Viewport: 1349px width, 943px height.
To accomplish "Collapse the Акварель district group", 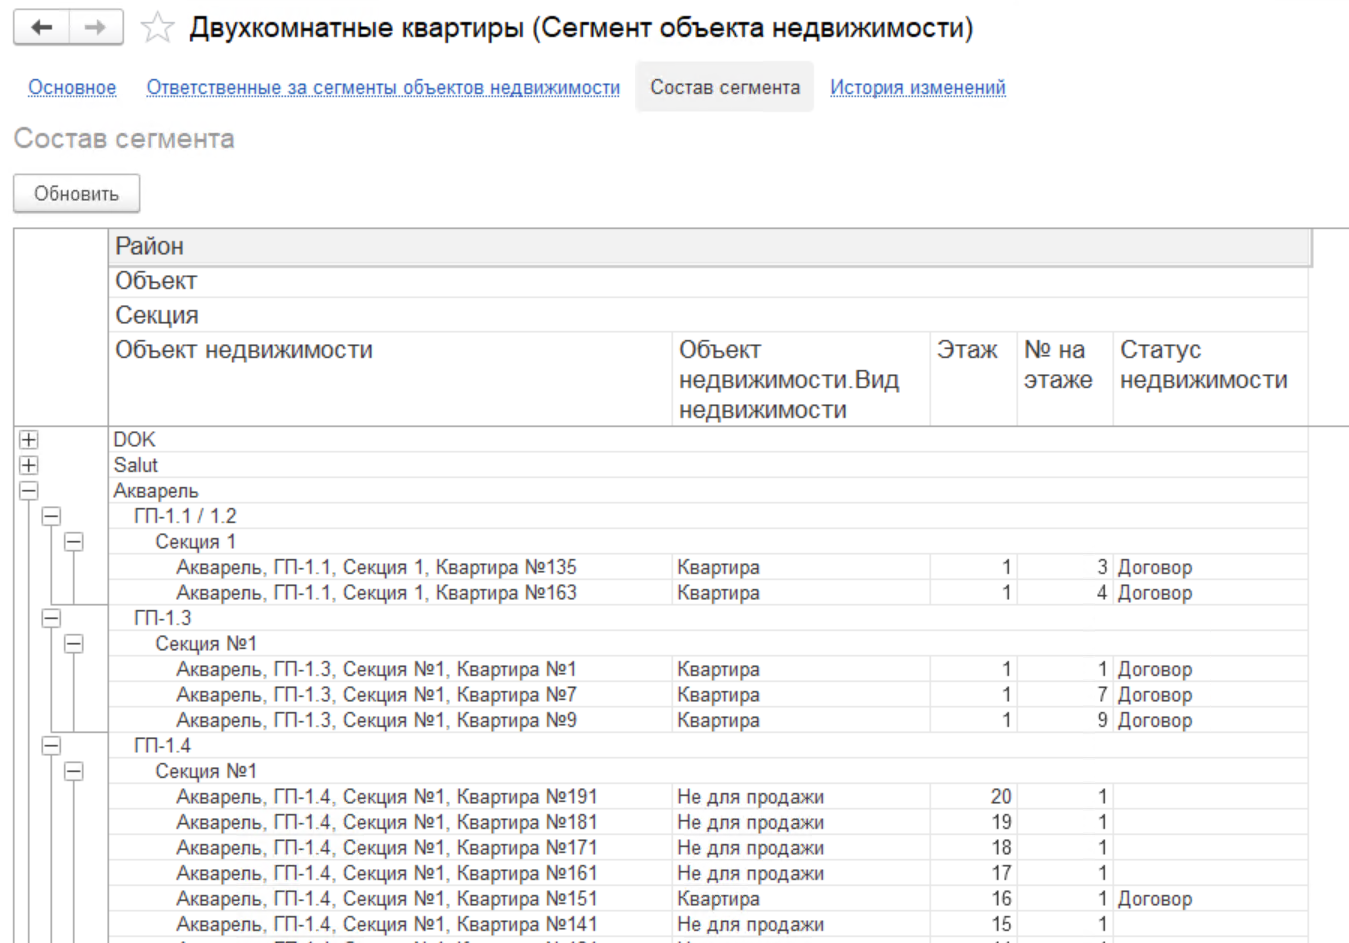I will [x=29, y=491].
